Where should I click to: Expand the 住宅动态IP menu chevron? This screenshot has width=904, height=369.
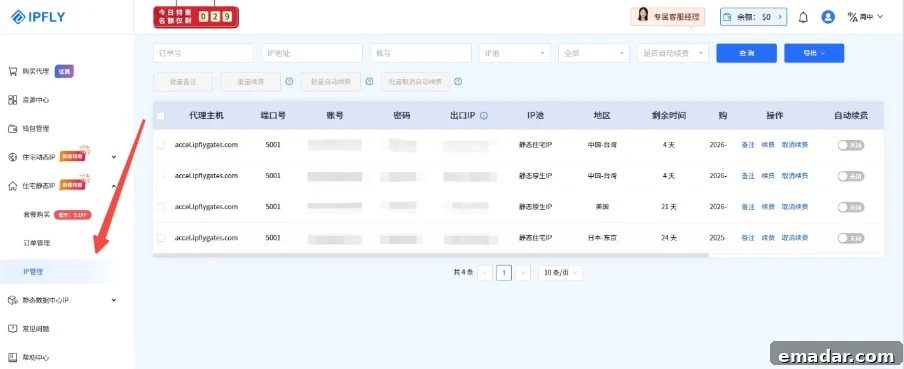pyautogui.click(x=114, y=157)
